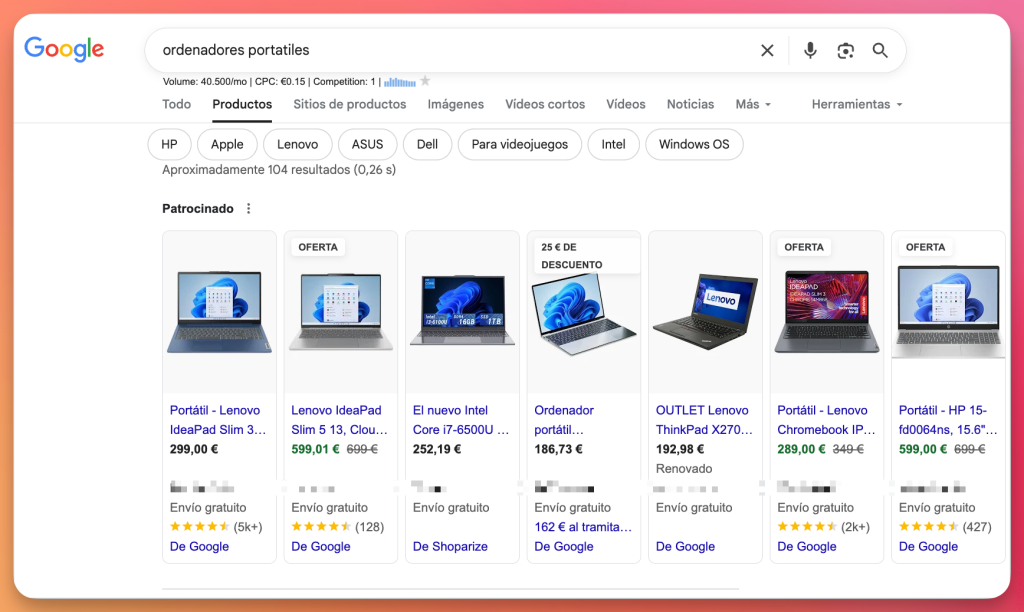Open Lenovo IdeaPad Slim 5 13 image

(341, 312)
